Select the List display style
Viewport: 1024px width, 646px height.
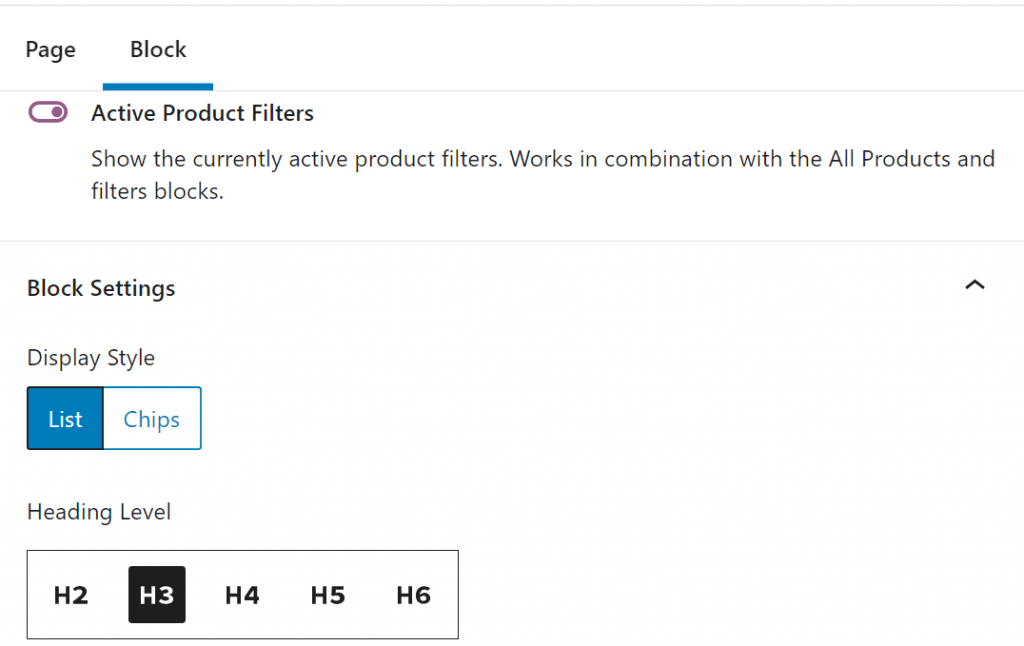coord(64,418)
